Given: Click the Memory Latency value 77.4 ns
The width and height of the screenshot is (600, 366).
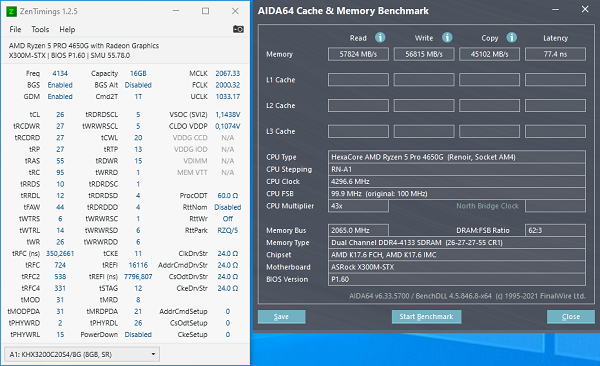Looking at the screenshot, I should (555, 54).
